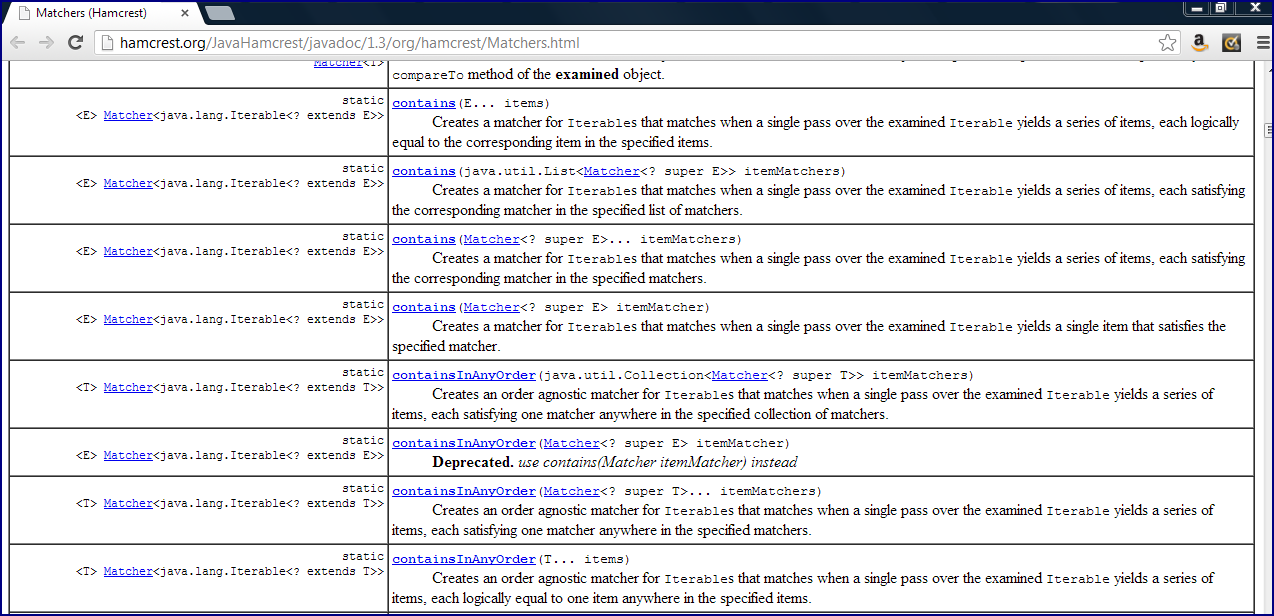Click the bold 'examined' word at top
Image resolution: width=1274 pixels, height=616 pixels.
(x=587, y=75)
